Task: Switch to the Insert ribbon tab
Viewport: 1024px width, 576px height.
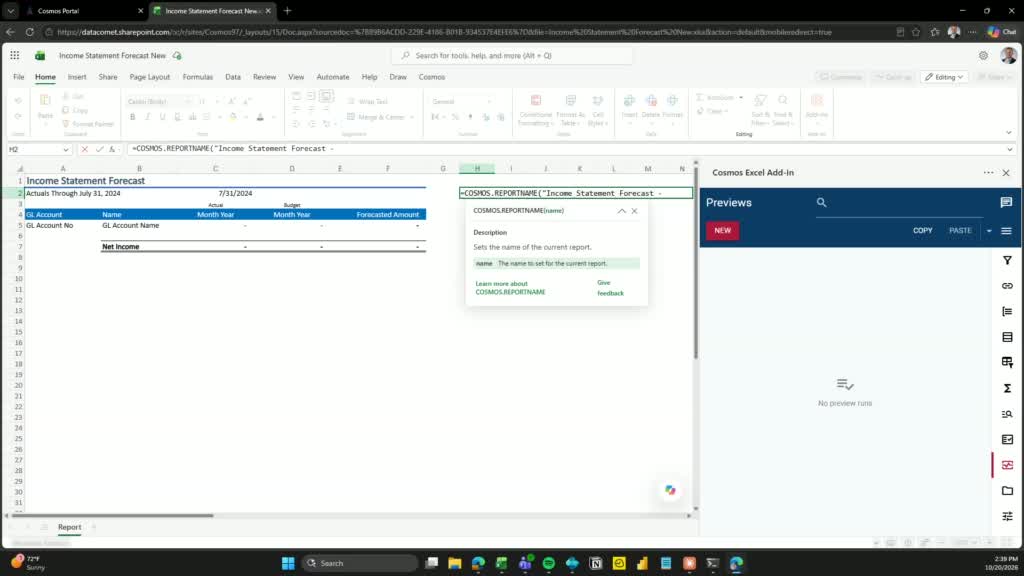Action: point(77,77)
